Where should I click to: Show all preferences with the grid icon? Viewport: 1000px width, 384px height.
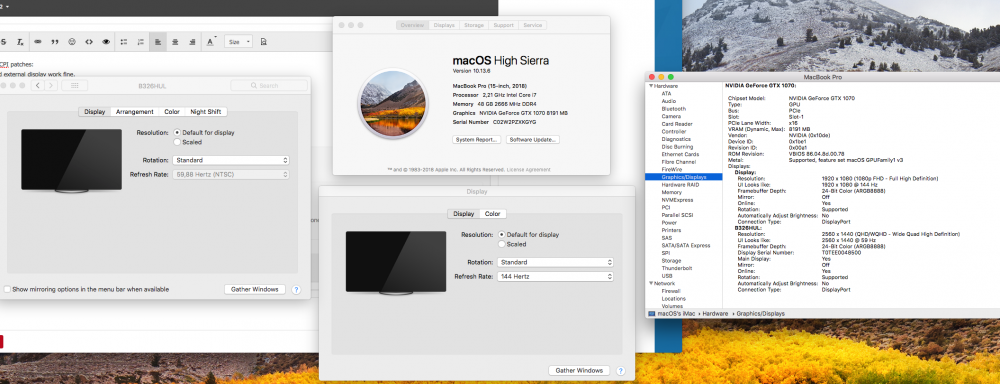click(75, 85)
